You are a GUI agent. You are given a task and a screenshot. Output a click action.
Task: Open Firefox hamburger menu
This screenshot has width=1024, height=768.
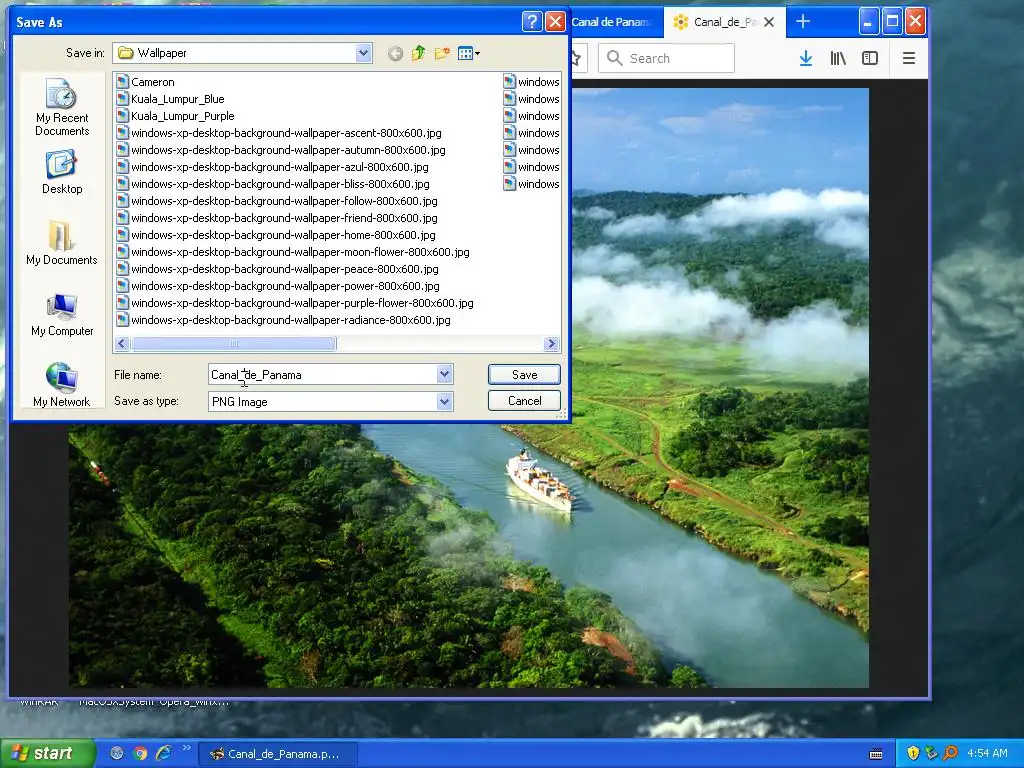(x=908, y=58)
